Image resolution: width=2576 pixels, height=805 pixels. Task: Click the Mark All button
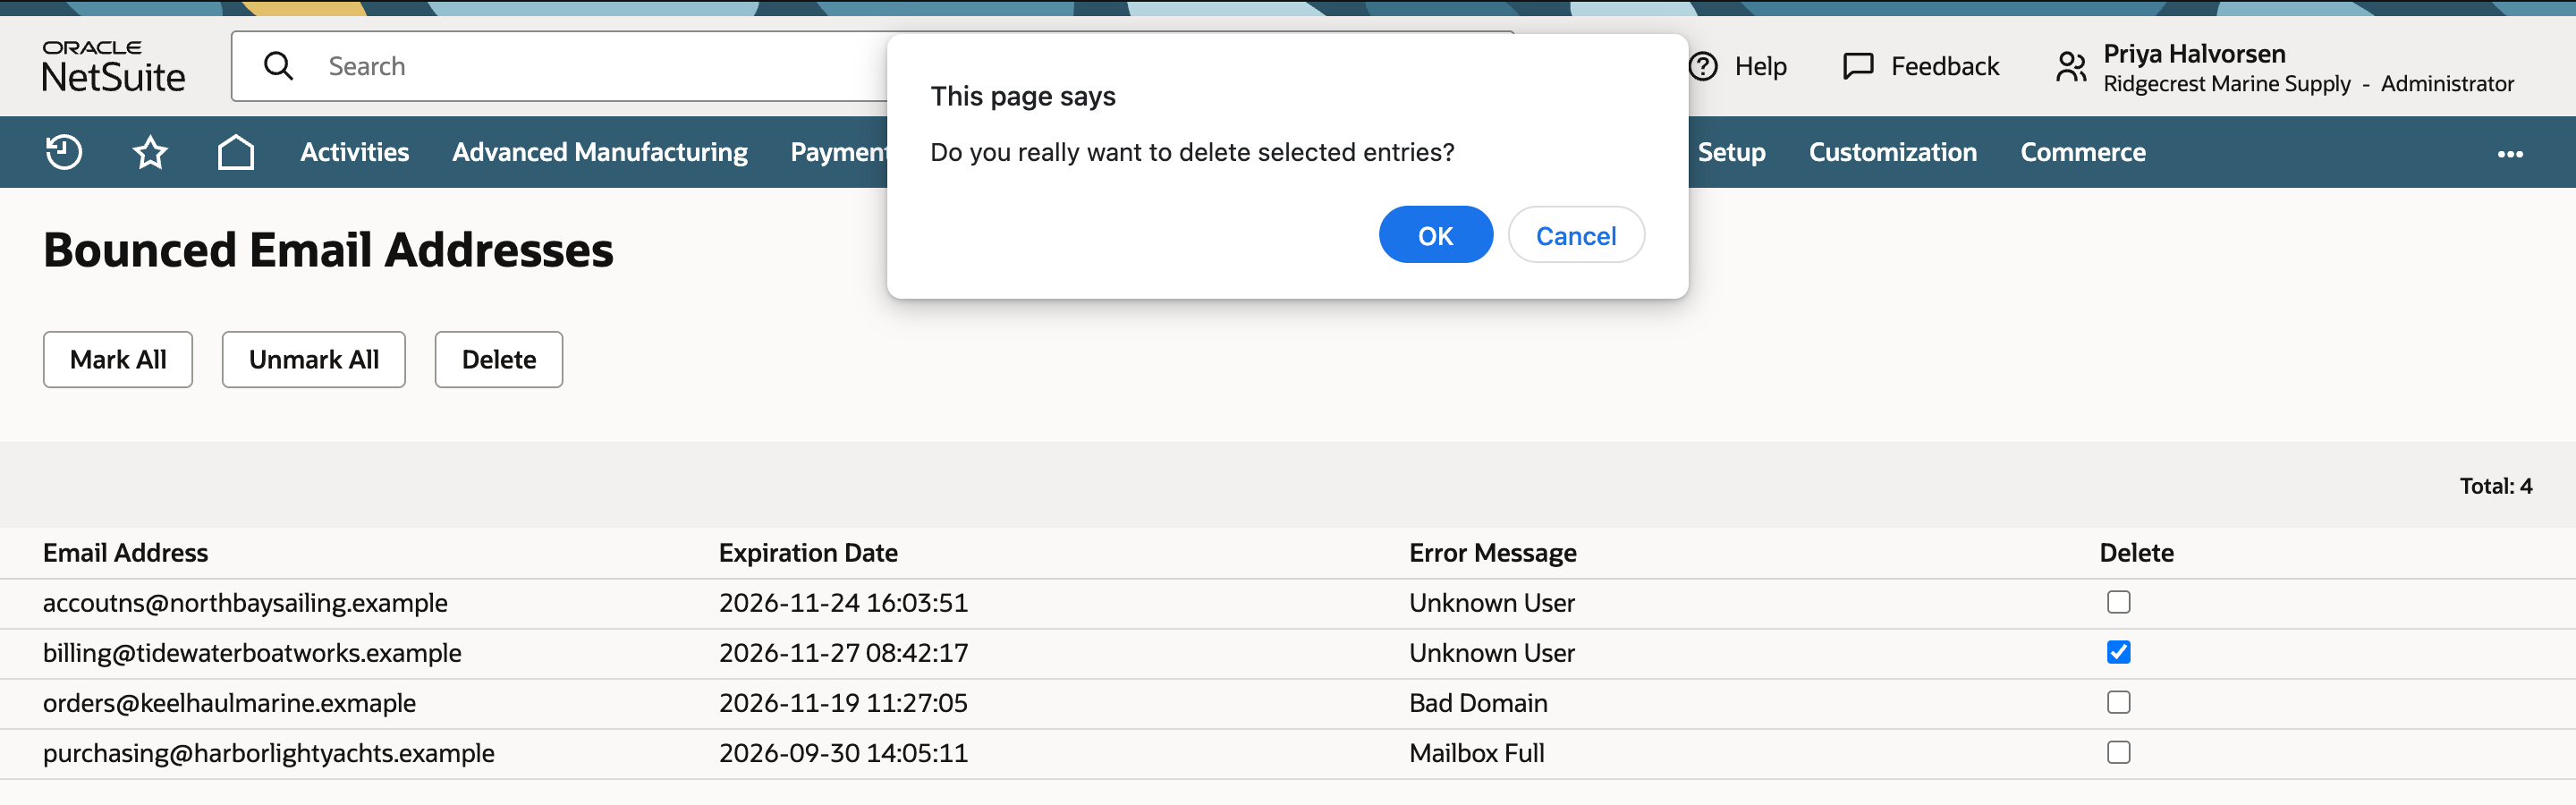tap(118, 359)
